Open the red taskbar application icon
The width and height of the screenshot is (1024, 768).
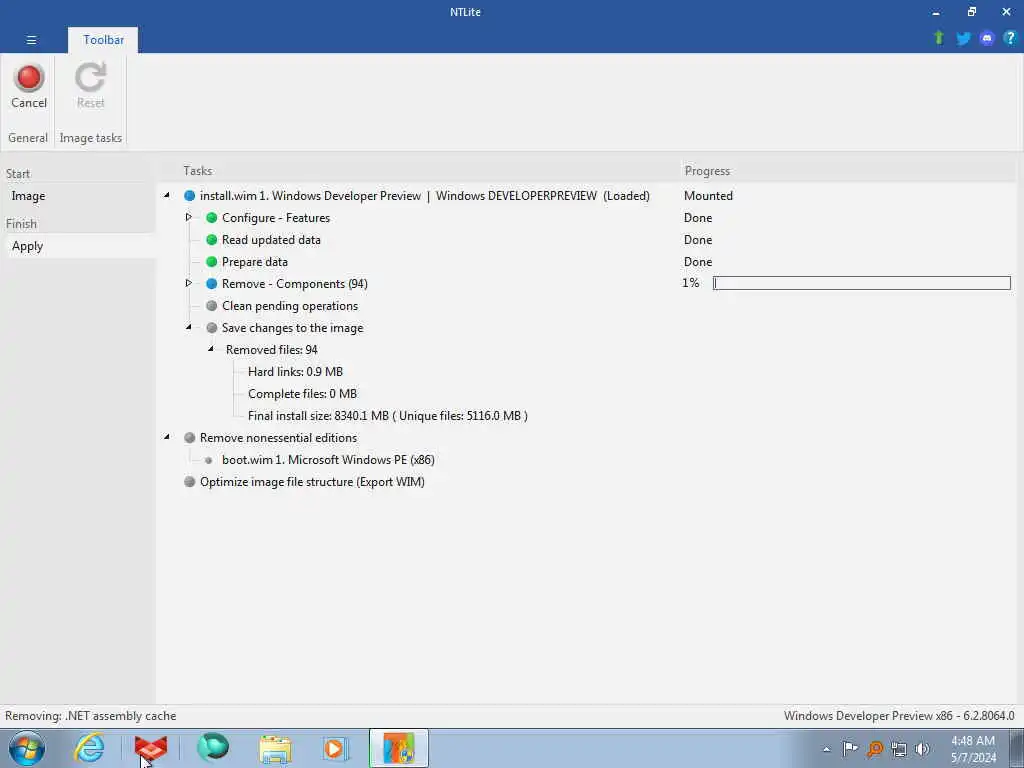coord(150,748)
